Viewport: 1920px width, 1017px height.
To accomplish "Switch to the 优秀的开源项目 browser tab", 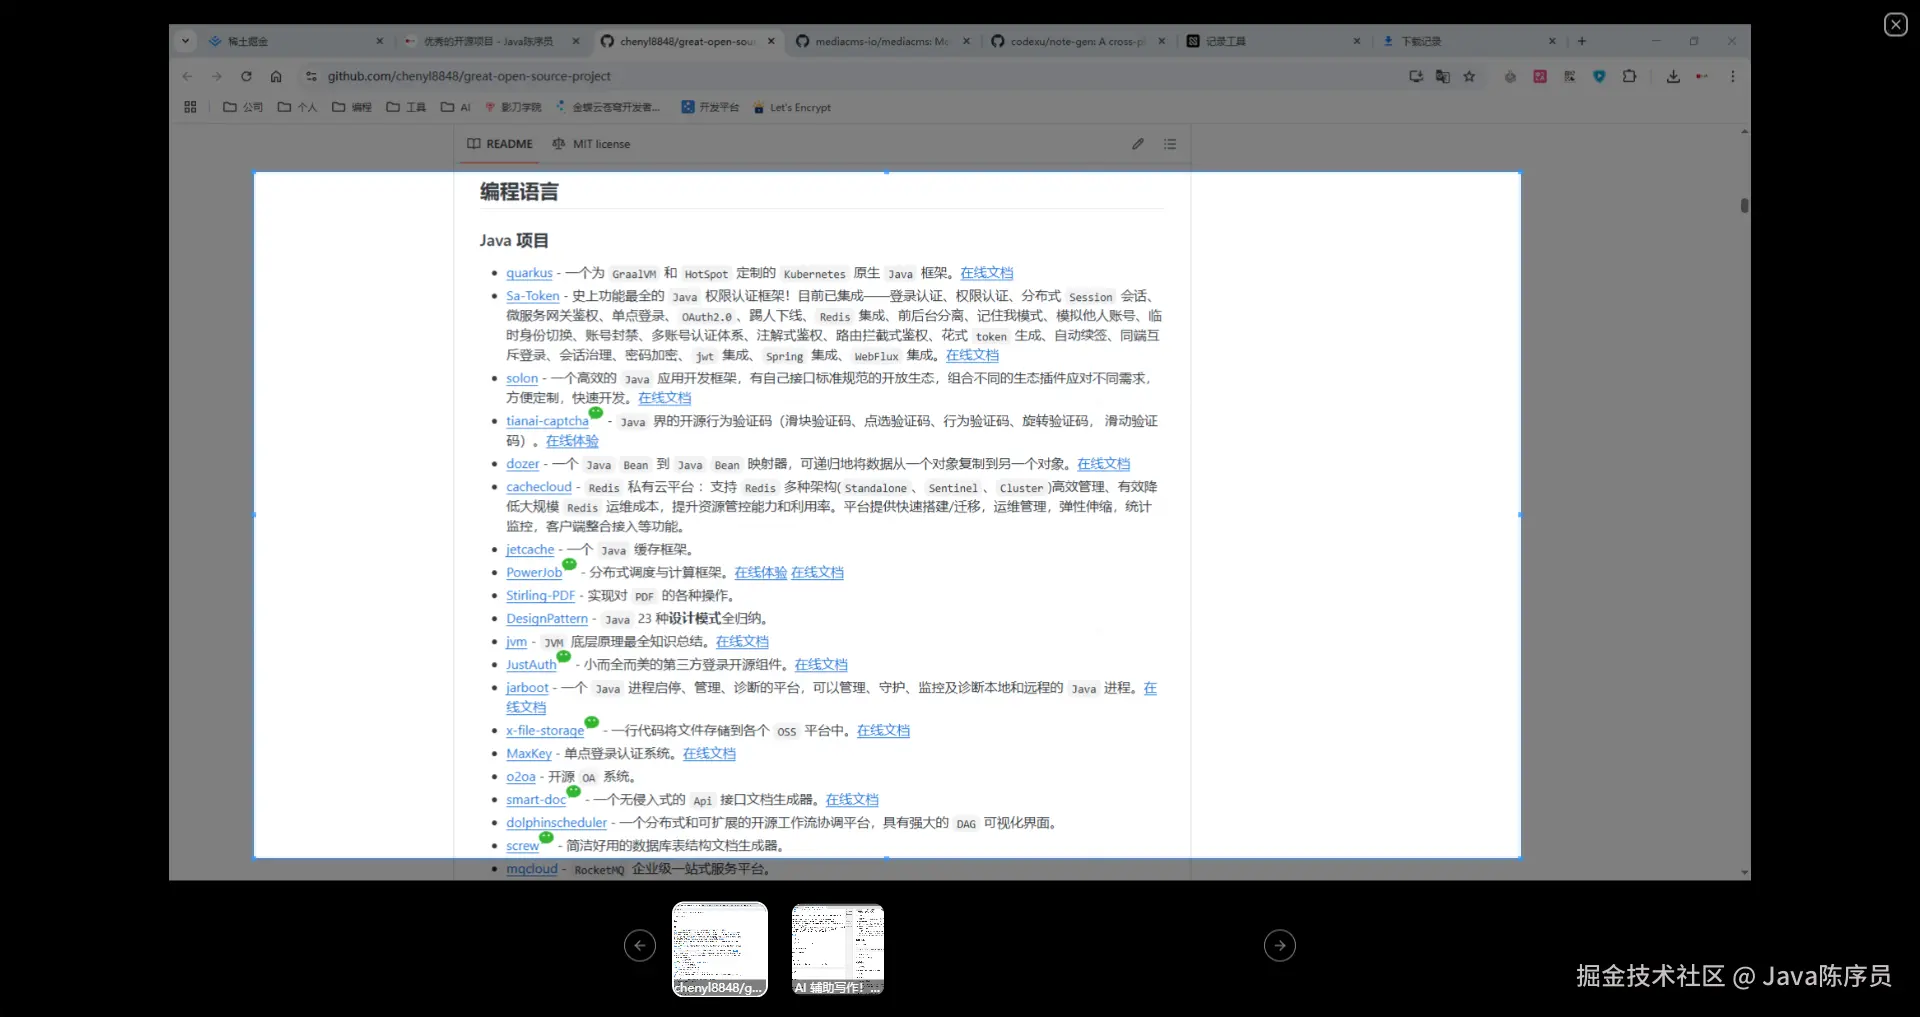I will (491, 41).
